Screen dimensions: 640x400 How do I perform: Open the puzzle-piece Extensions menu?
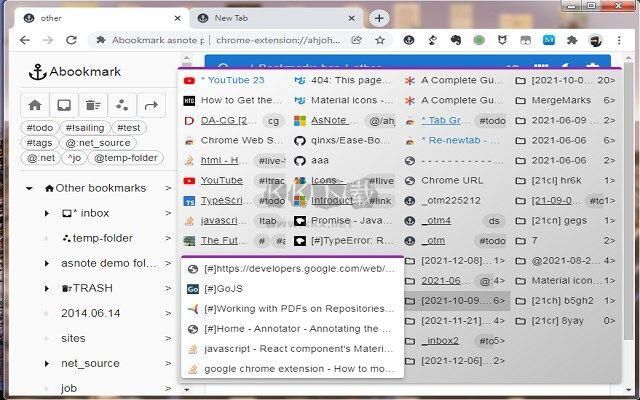tap(572, 40)
